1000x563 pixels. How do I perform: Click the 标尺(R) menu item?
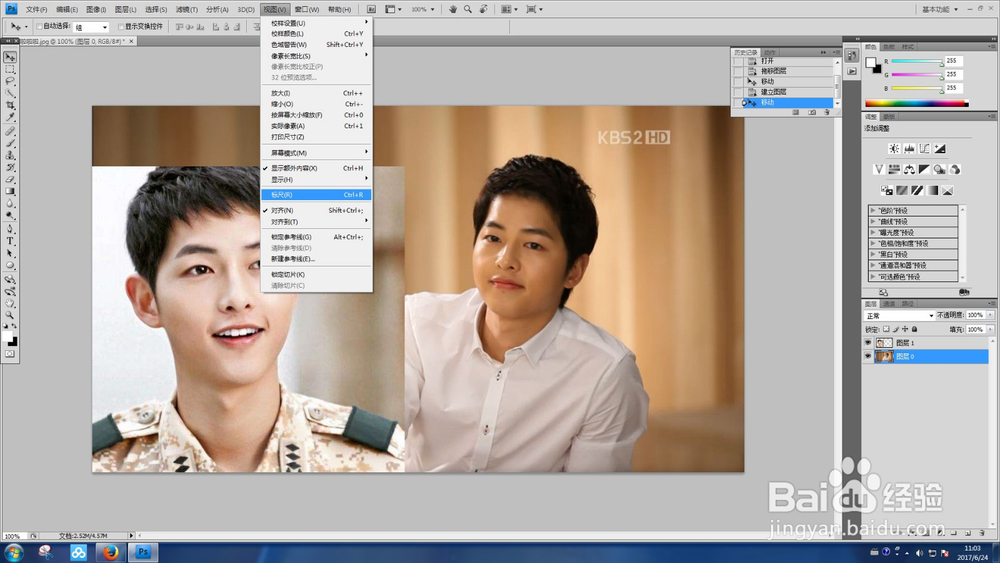316,194
